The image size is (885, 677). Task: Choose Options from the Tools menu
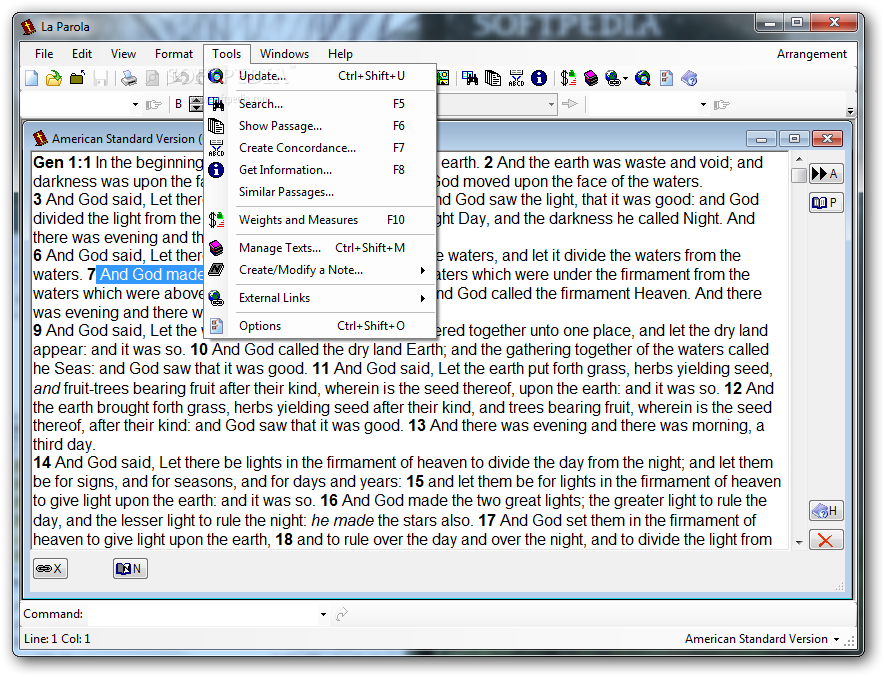point(321,326)
